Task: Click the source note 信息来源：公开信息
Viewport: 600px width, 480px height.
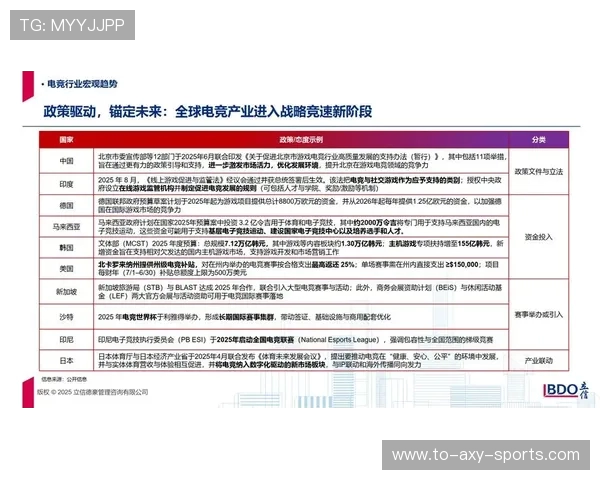Action: (x=64, y=379)
